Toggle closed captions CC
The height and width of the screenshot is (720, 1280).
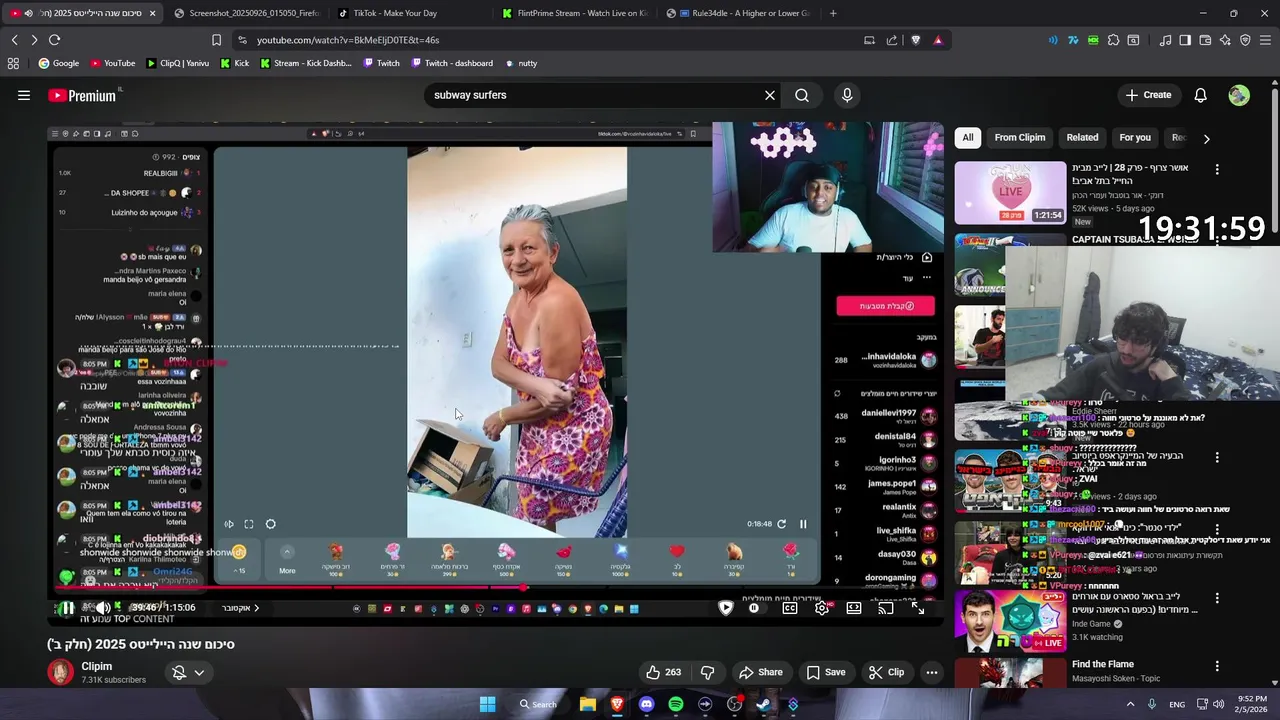pyautogui.click(x=790, y=608)
